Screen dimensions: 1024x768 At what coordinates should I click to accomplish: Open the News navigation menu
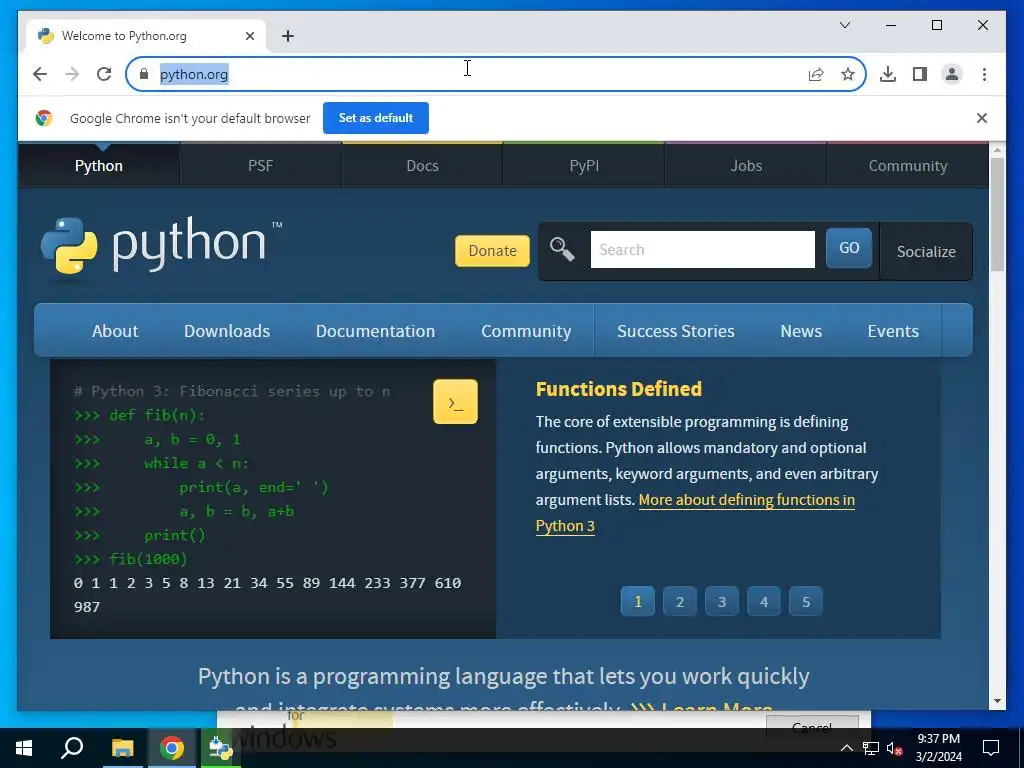(x=801, y=331)
